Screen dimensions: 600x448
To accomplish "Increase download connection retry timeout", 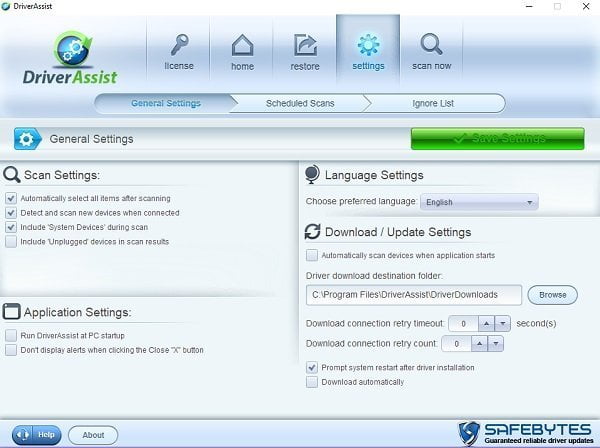I will point(486,324).
